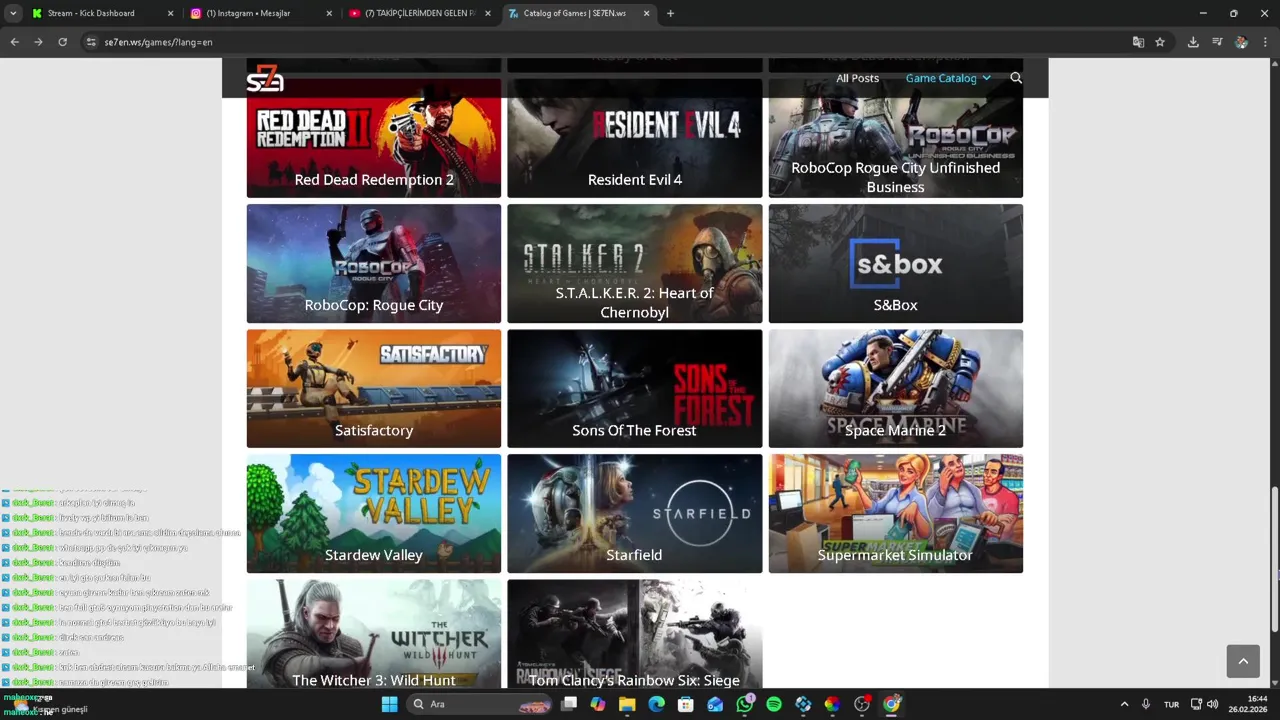This screenshot has width=1280, height=720.
Task: Click the Chrome icon on the taskbar
Action: point(892,704)
